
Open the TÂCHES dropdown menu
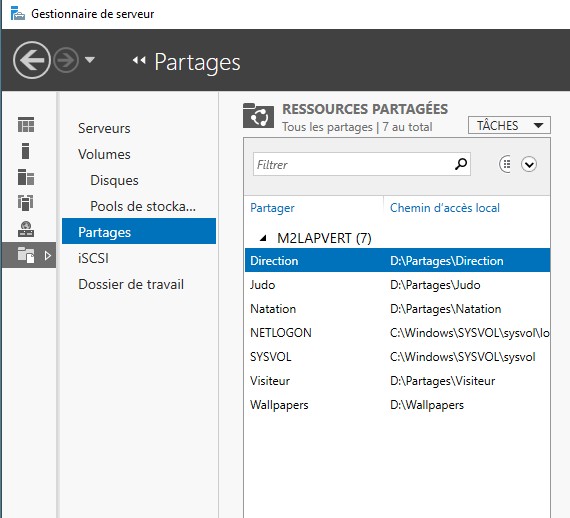click(509, 125)
